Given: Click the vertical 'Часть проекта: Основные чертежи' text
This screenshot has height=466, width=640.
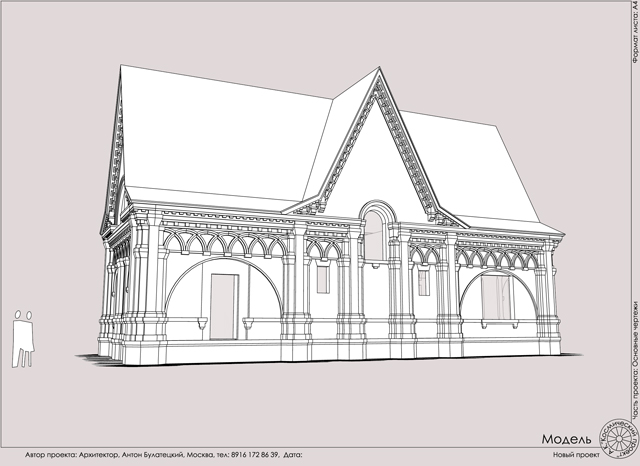Looking at the screenshot, I should [635, 359].
